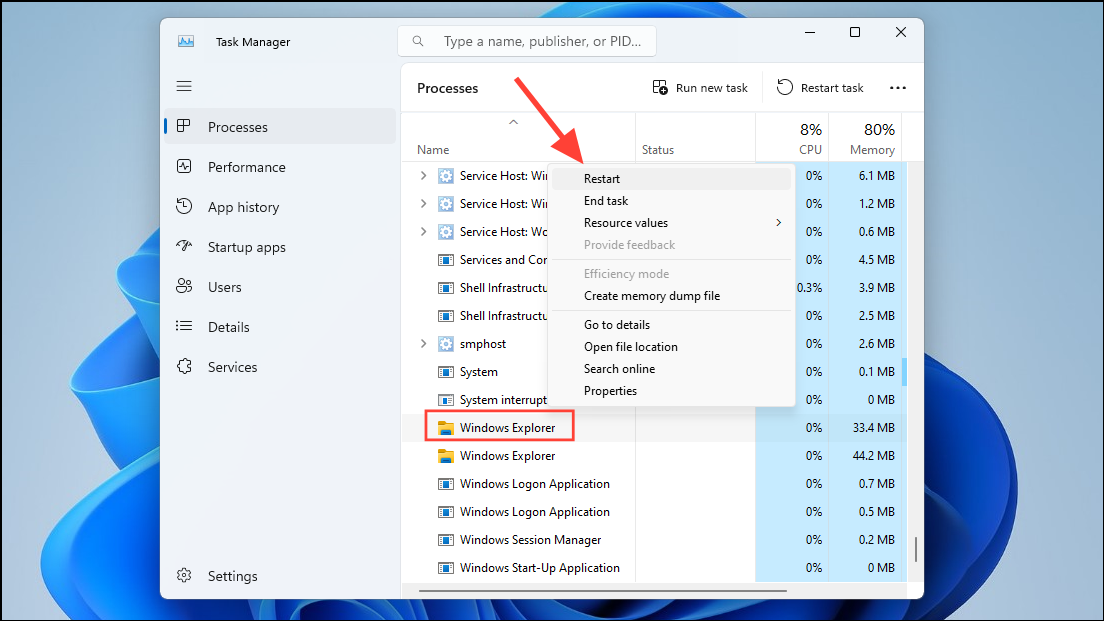Click the 44.2 MB memory value
The image size is (1104, 621).
(873, 456)
